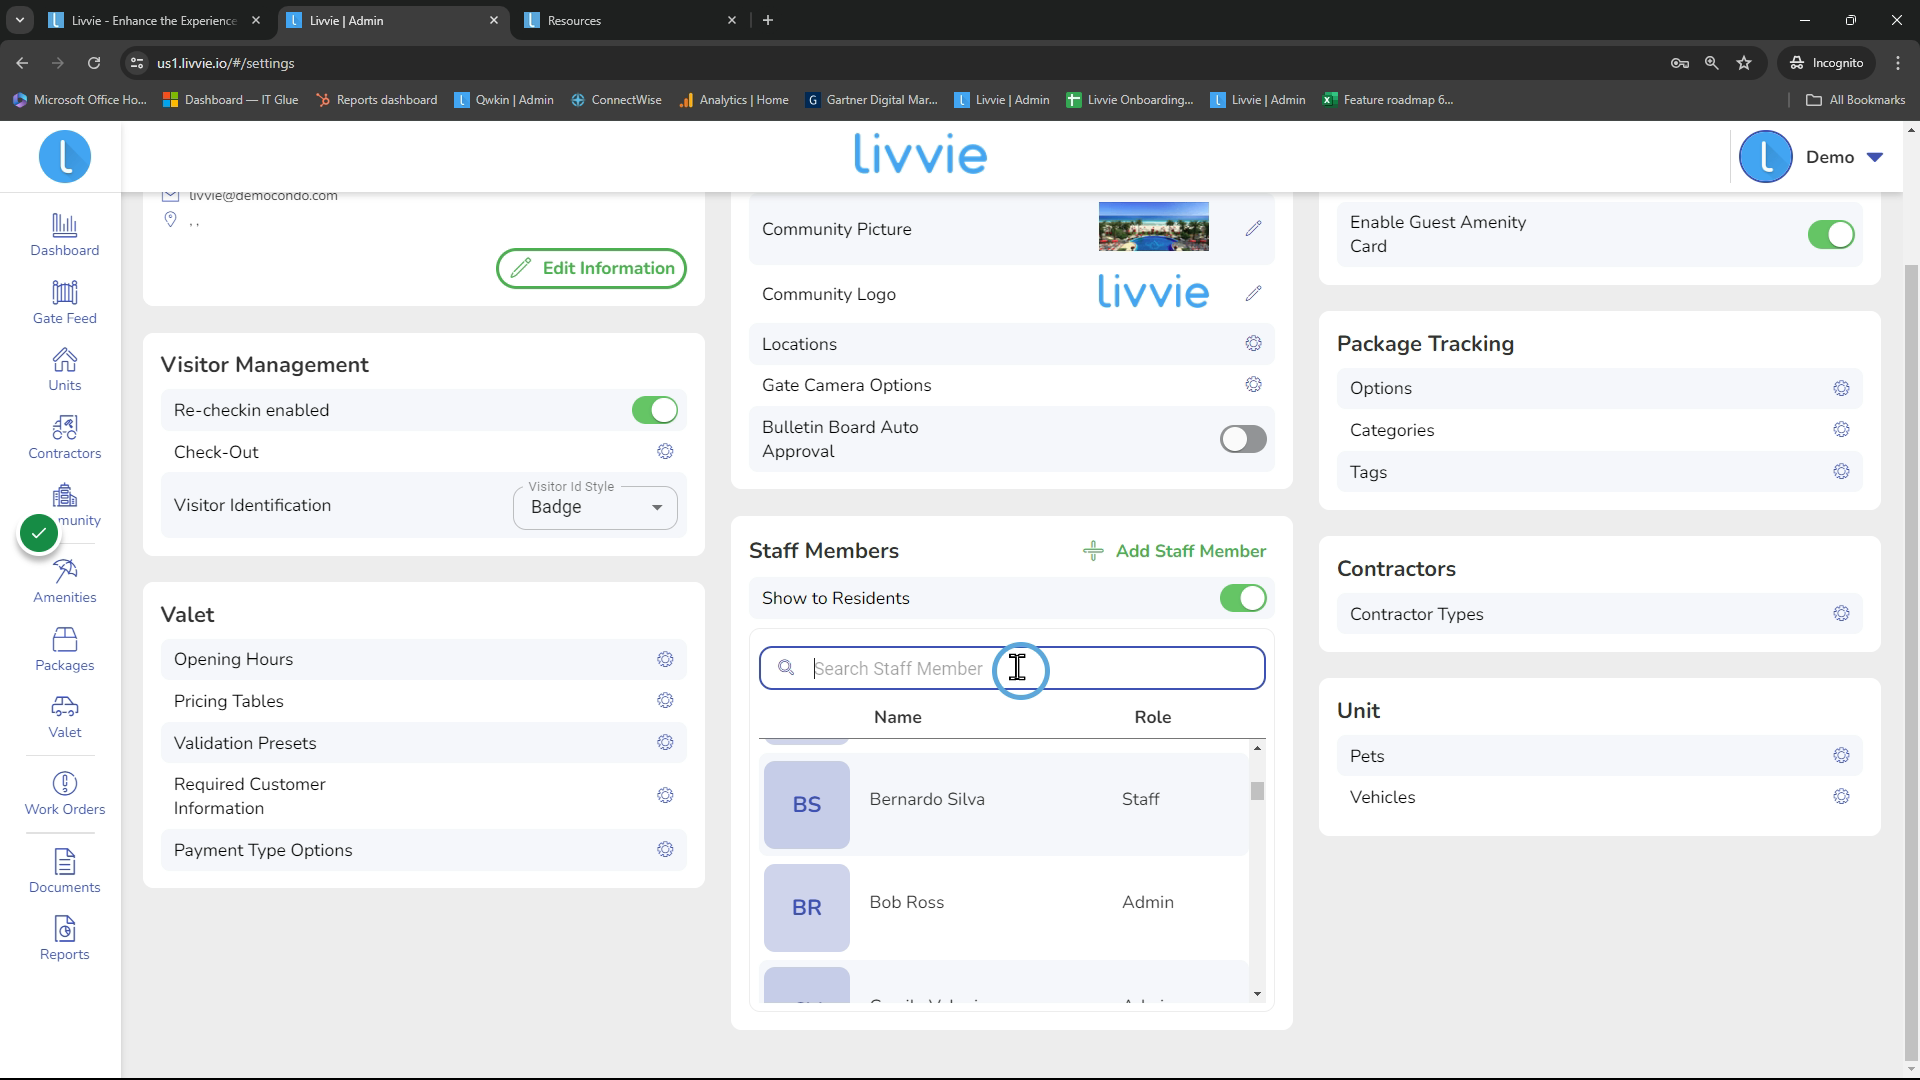Toggle Show to Residents switch
The image size is (1920, 1080).
point(1243,598)
